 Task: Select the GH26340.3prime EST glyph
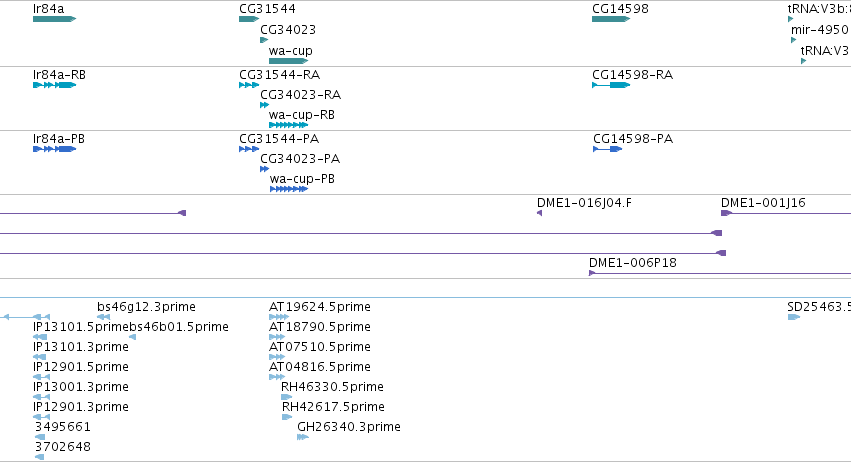coord(303,437)
